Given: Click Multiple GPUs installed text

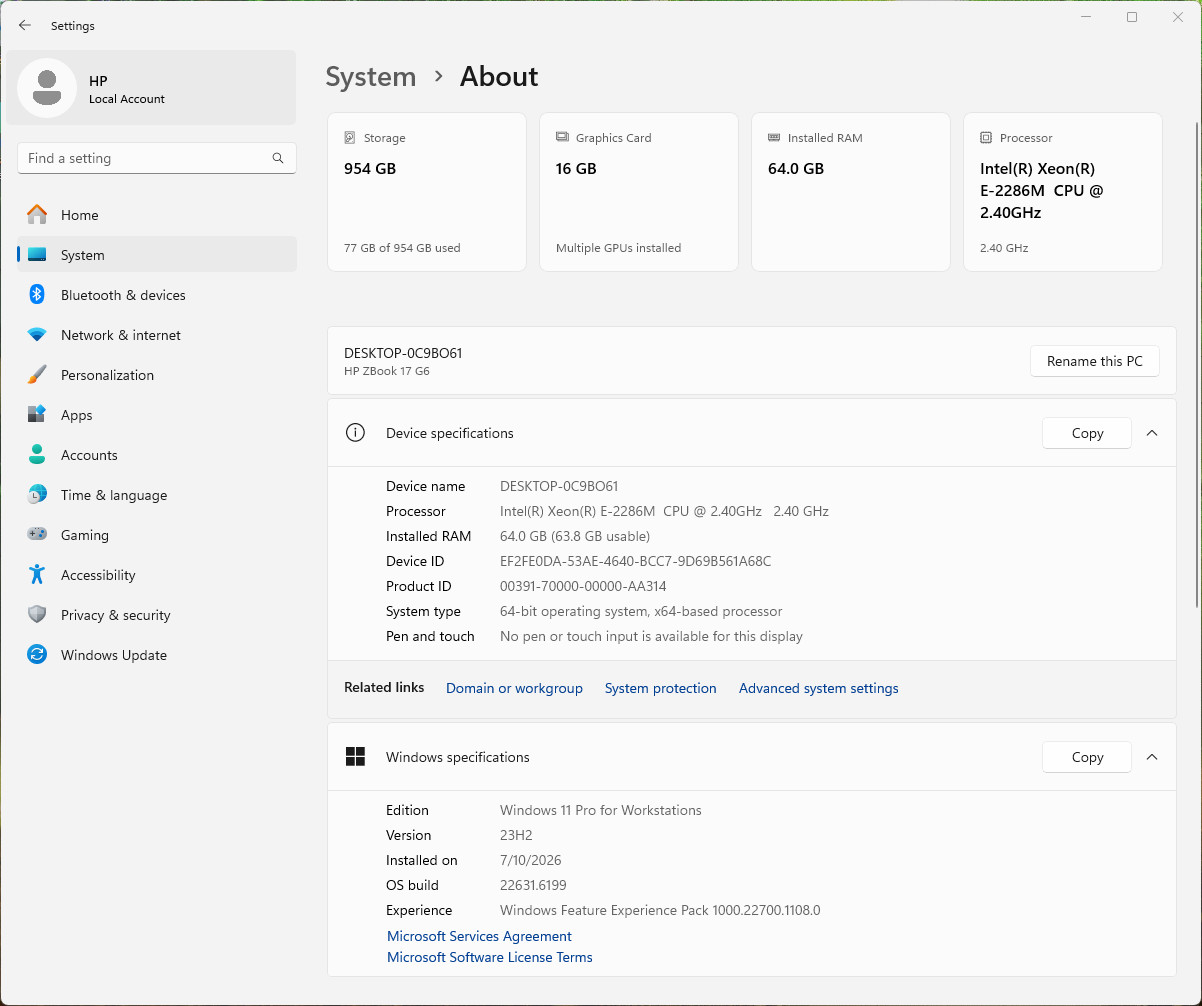Looking at the screenshot, I should click(x=618, y=248).
